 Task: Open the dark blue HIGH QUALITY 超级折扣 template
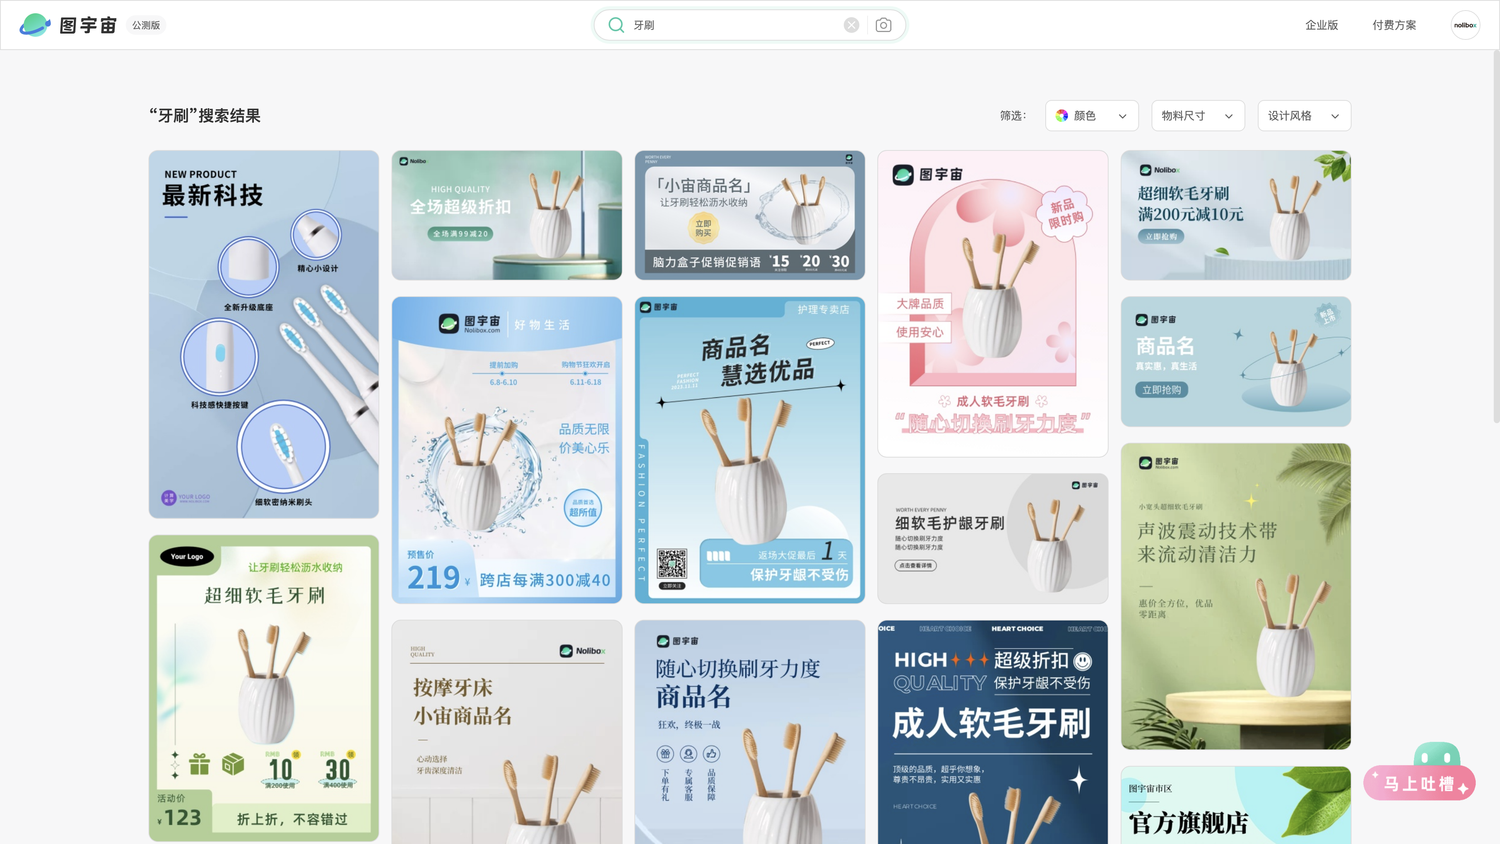click(993, 732)
